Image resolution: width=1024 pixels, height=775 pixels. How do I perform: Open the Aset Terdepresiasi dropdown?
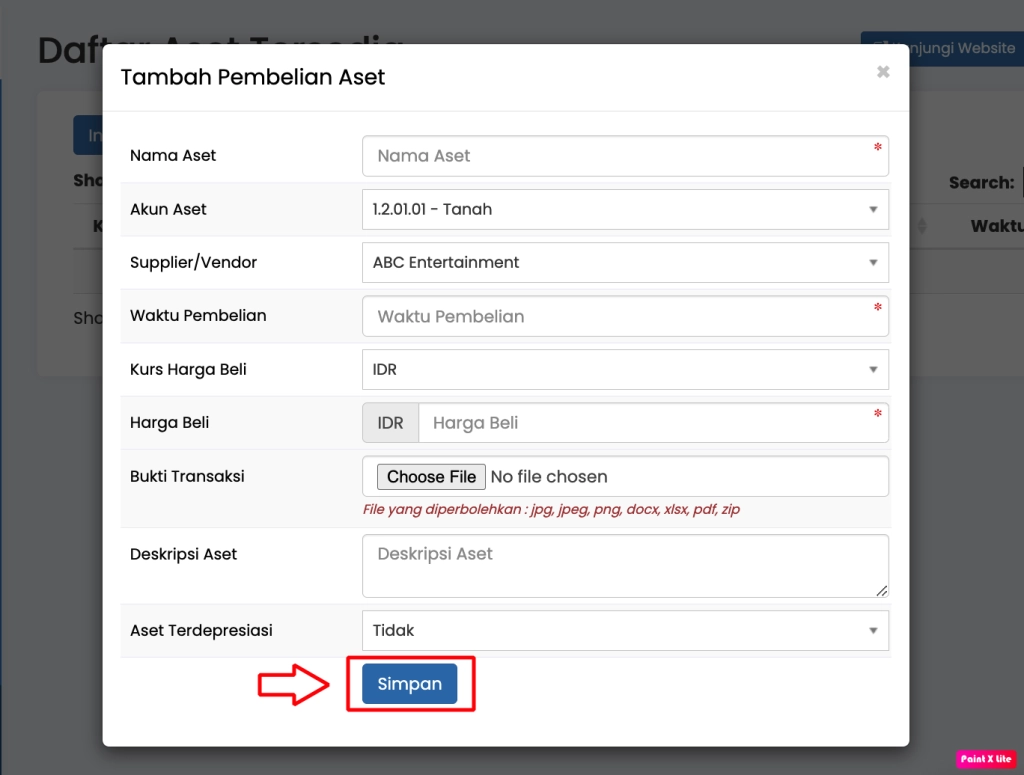click(x=624, y=631)
